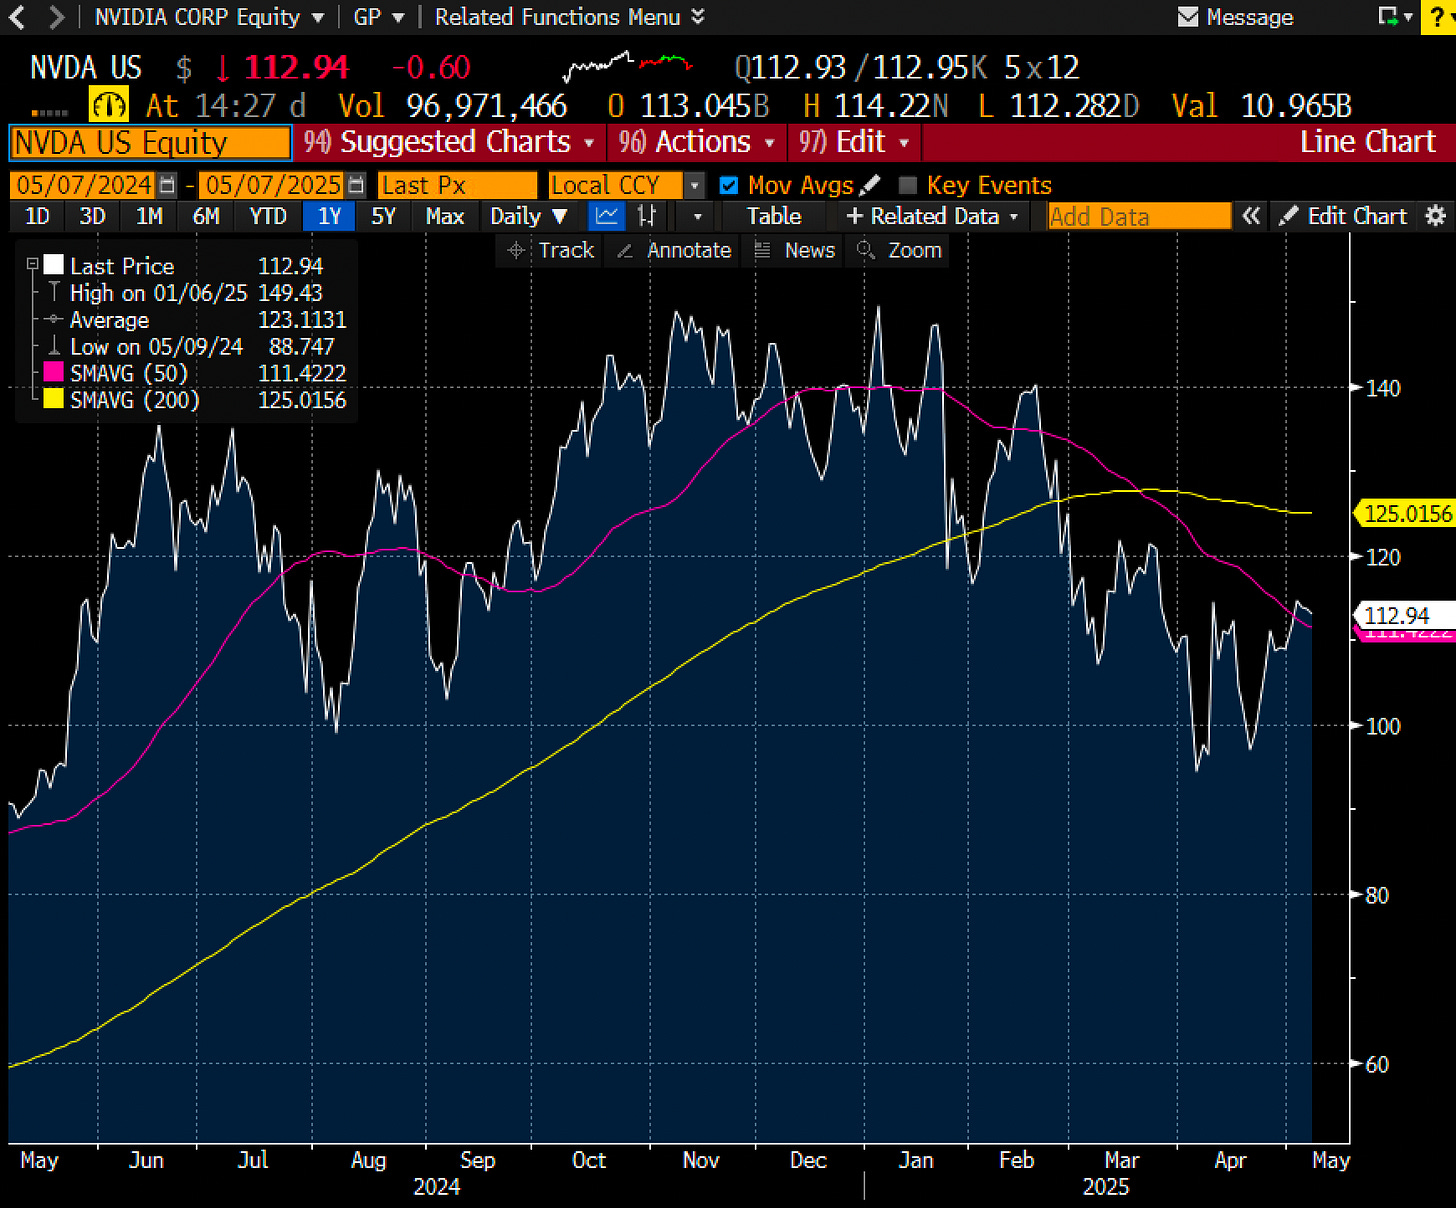Click the Edit Chart button
The height and width of the screenshot is (1208, 1456).
tap(1345, 216)
